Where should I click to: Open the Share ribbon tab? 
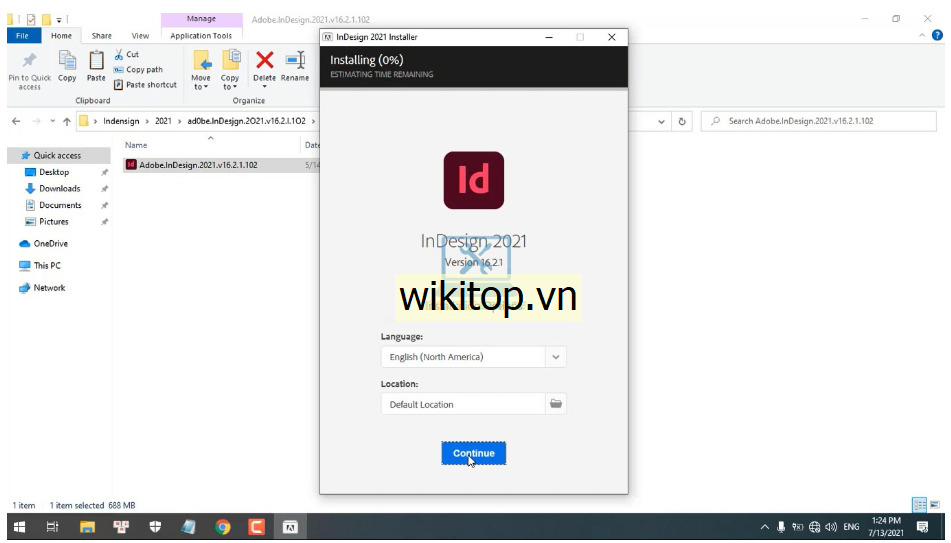pyautogui.click(x=102, y=36)
